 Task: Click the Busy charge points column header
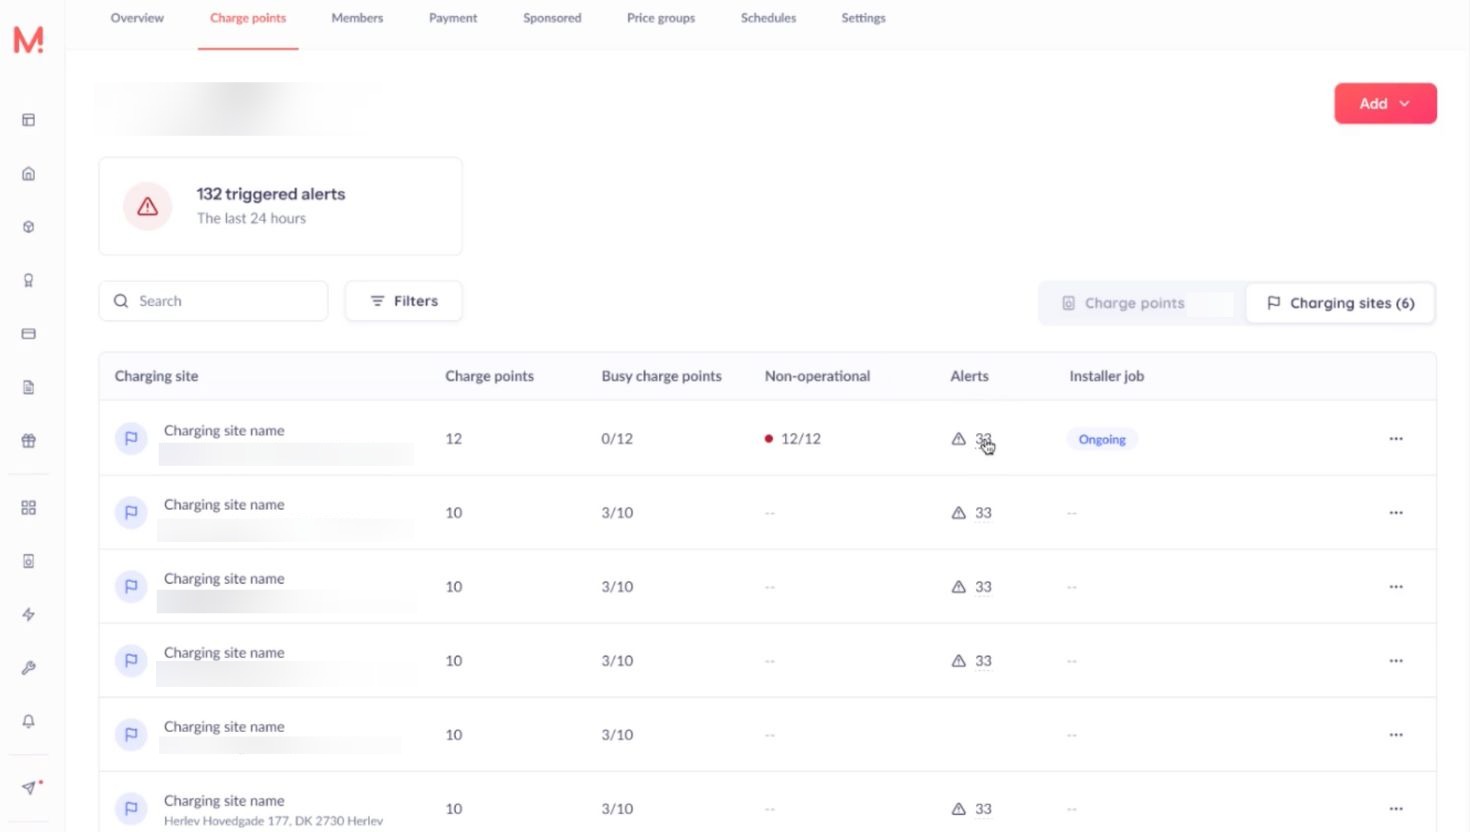[661, 376]
